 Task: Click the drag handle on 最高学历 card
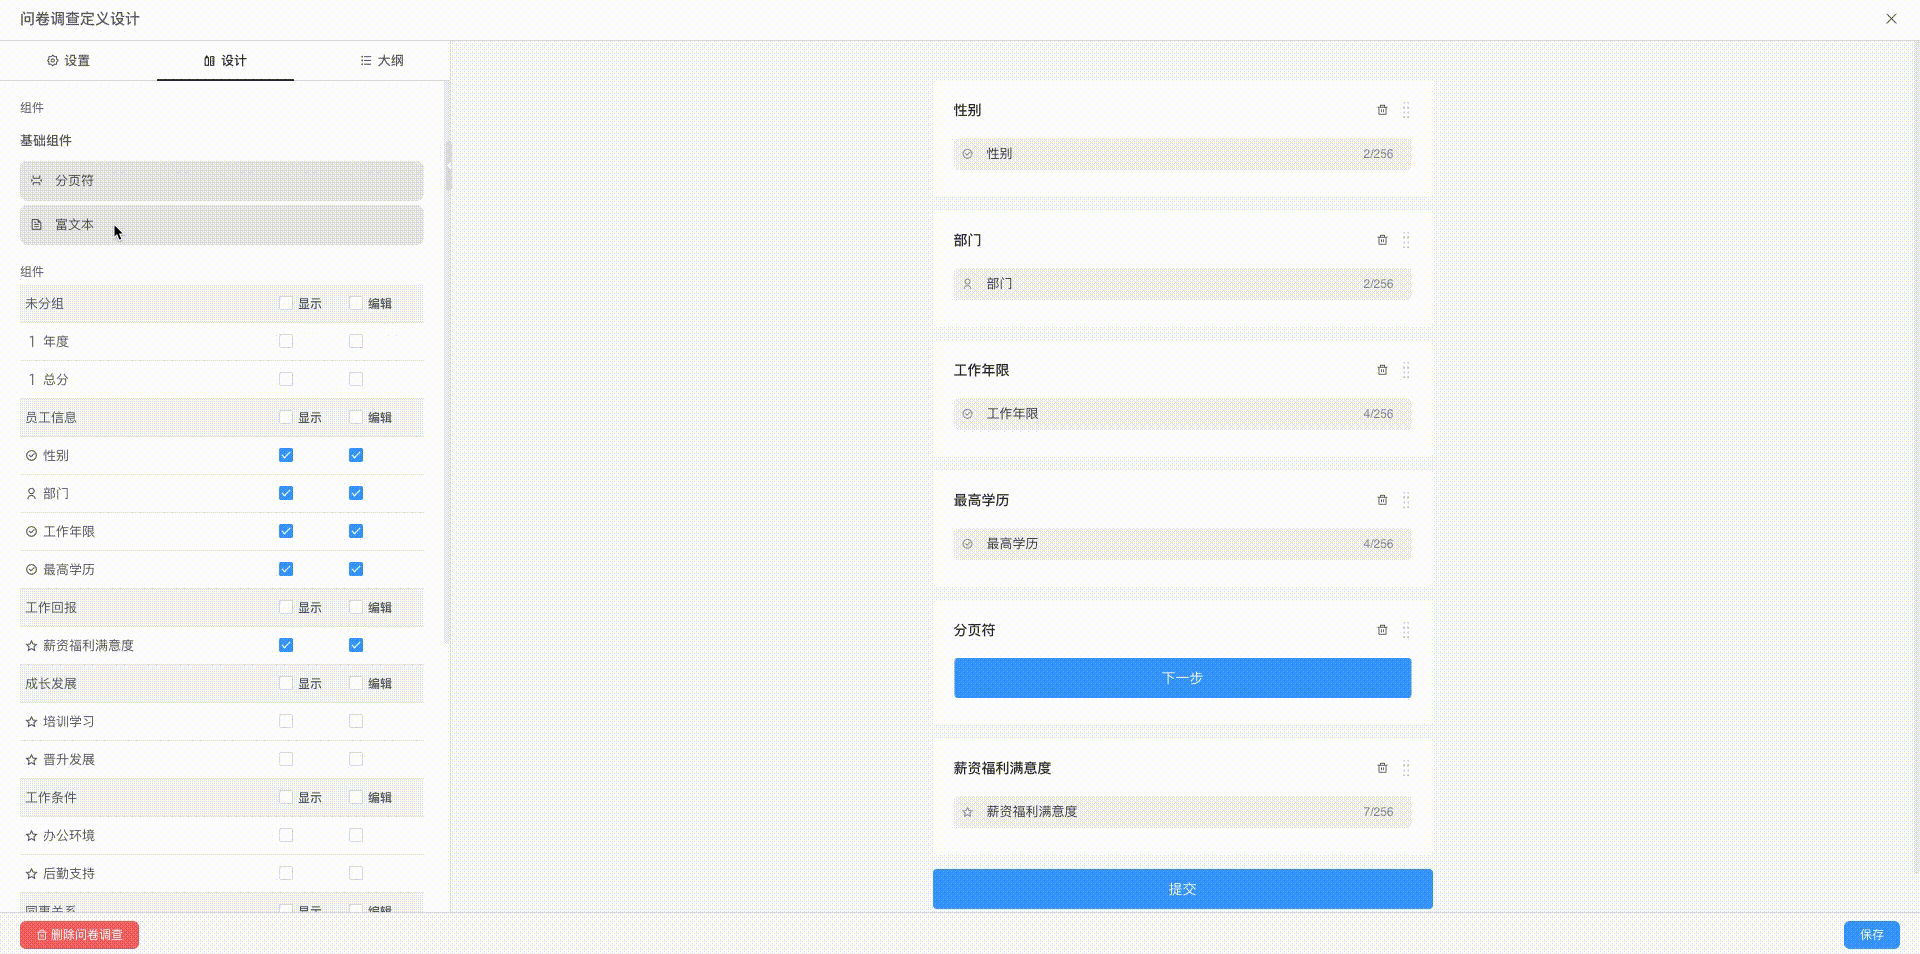tap(1406, 500)
